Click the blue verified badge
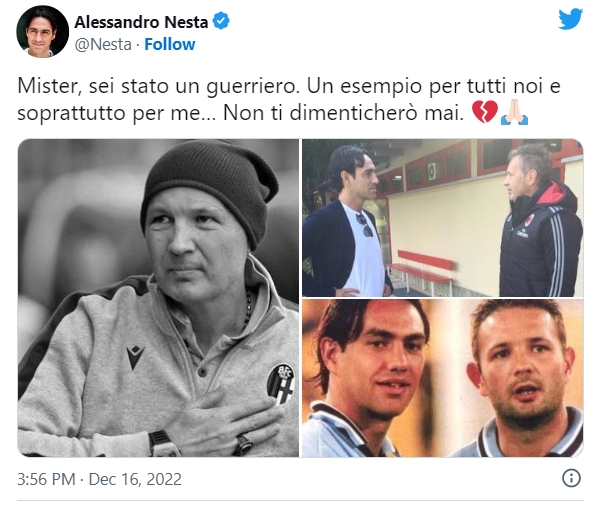 (221, 21)
